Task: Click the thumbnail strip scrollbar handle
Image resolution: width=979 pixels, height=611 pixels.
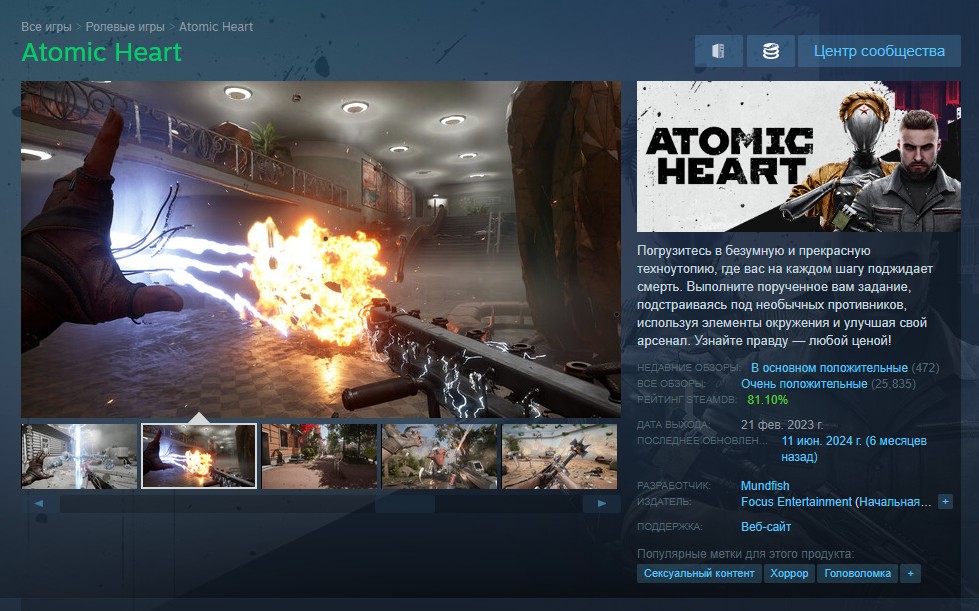Action: [405, 504]
